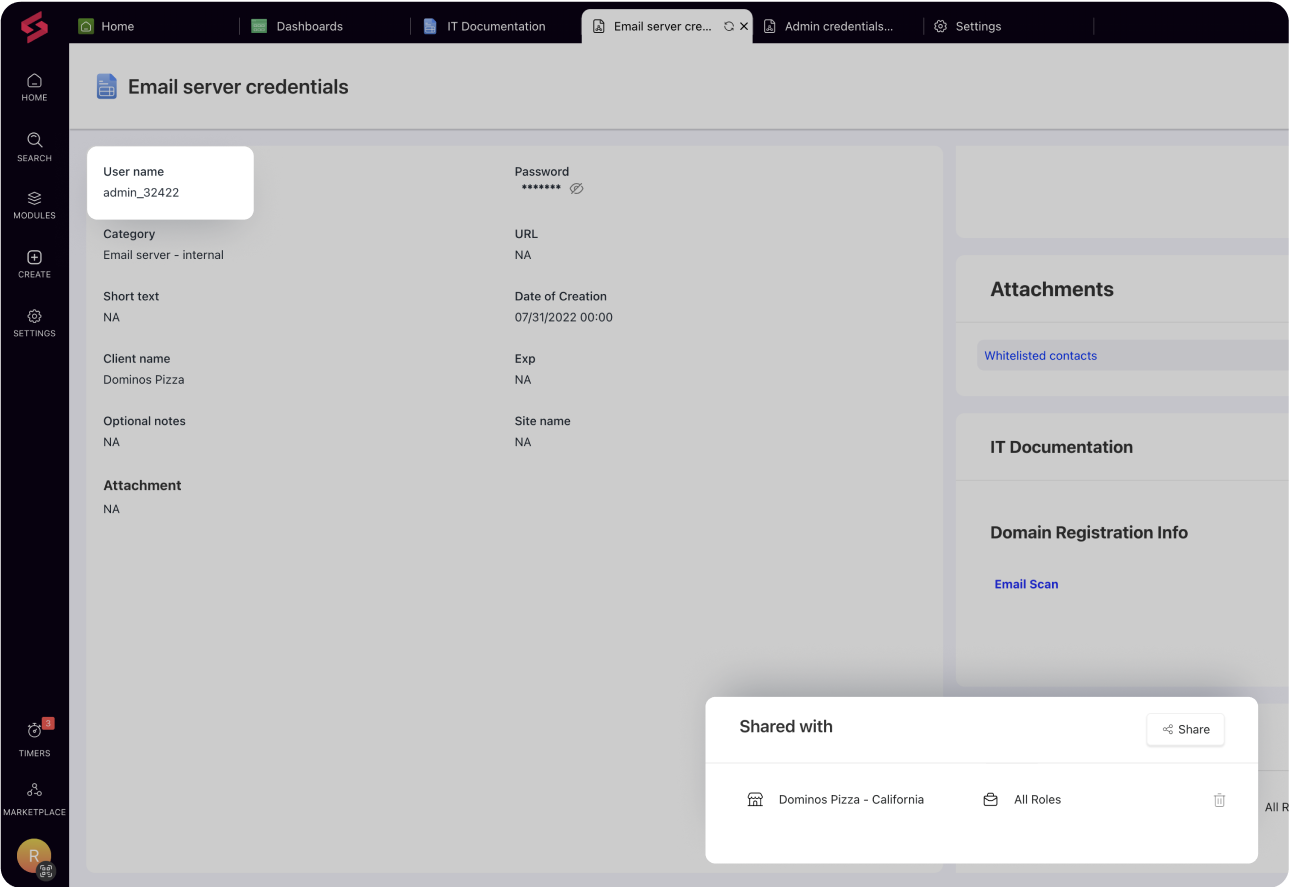1290x887 pixels.
Task: Open the Email Scan link
Action: [1026, 584]
